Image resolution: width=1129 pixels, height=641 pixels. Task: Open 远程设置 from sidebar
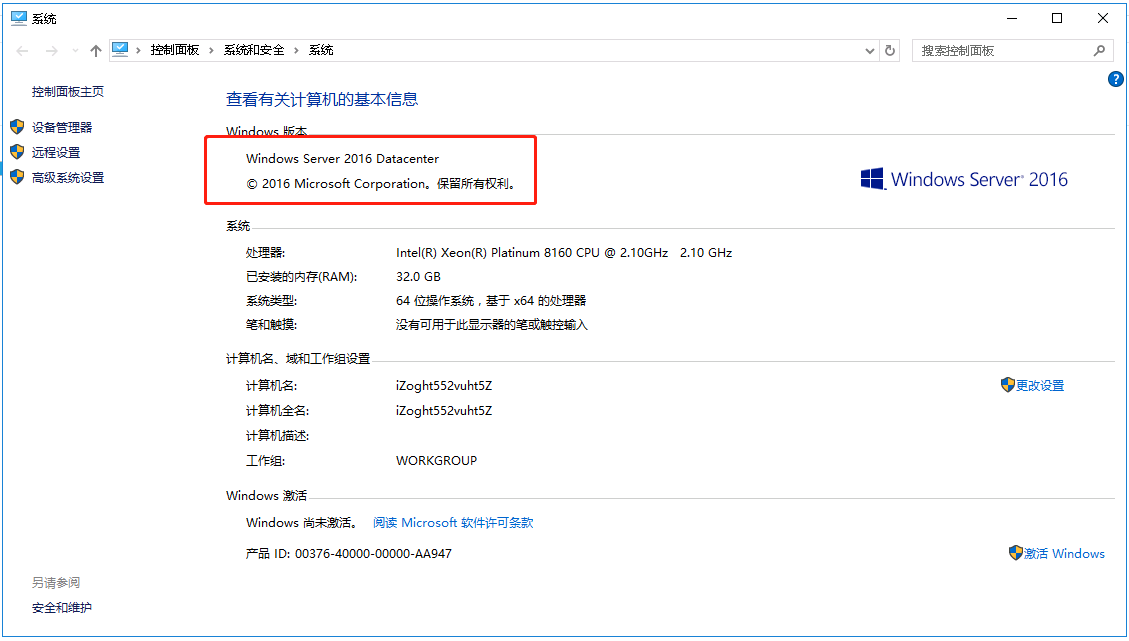coord(56,153)
